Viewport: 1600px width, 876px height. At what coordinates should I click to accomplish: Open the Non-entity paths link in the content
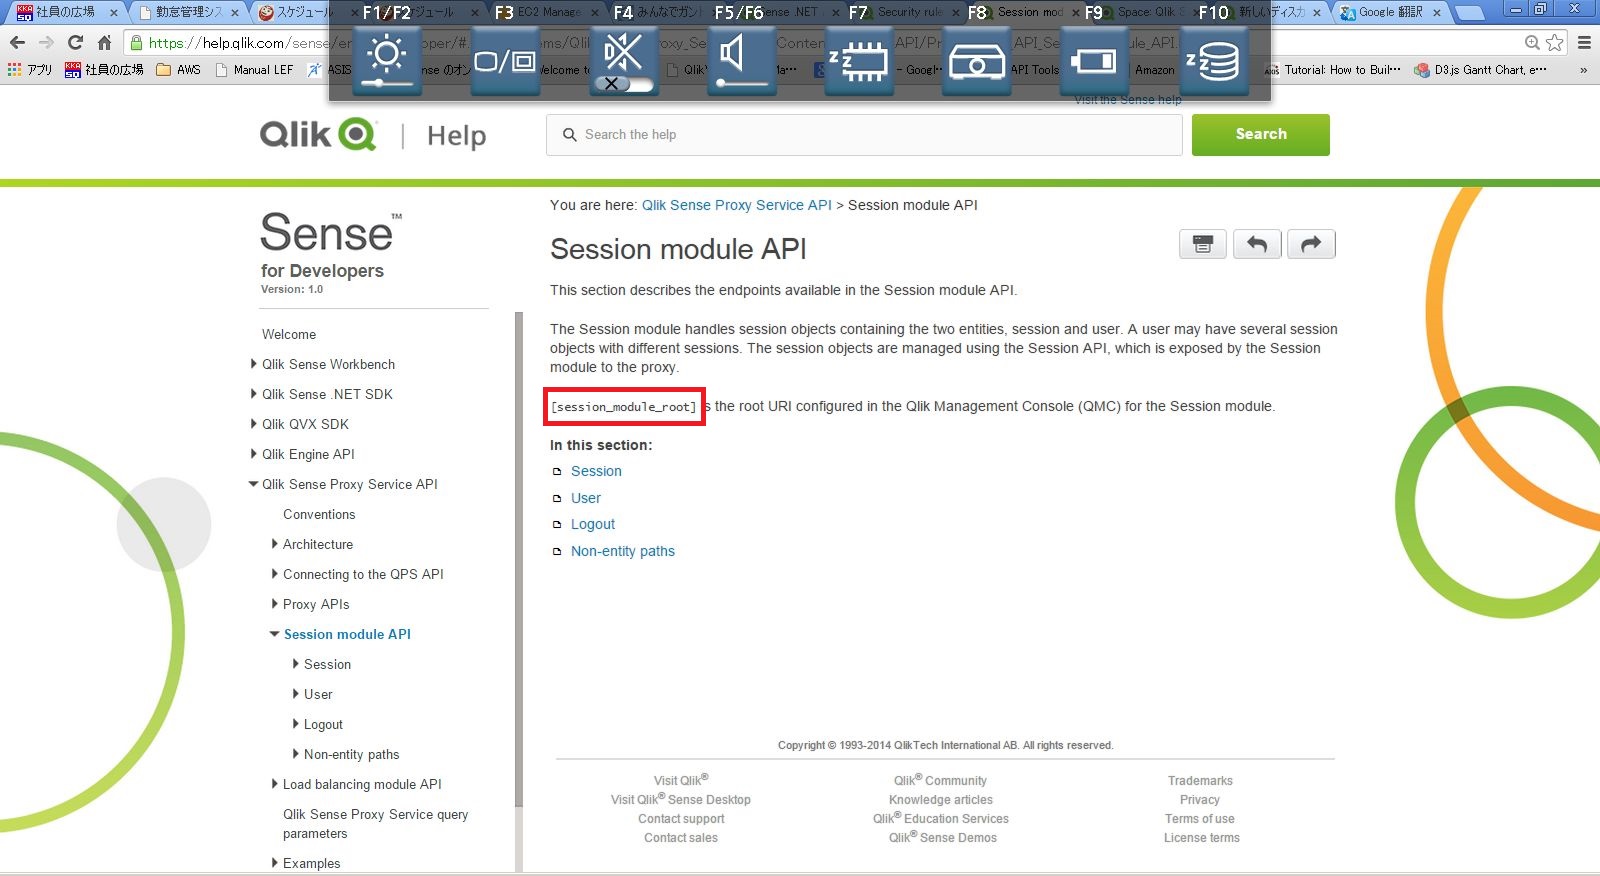[623, 551]
